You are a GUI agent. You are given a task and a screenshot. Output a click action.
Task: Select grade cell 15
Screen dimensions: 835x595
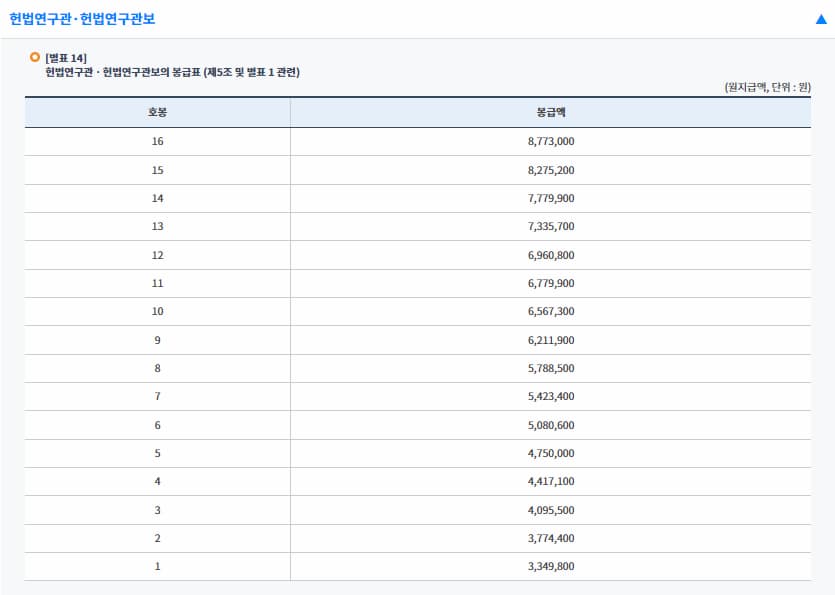158,170
